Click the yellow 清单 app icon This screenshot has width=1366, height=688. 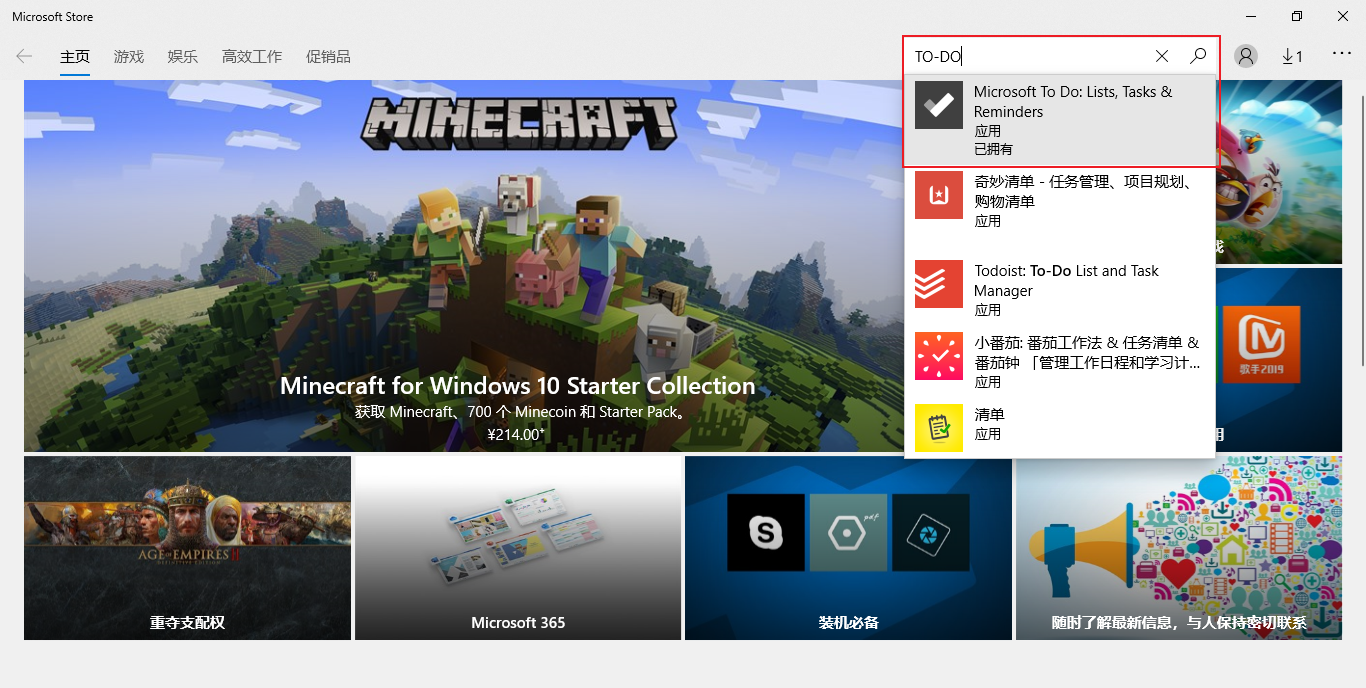939,428
